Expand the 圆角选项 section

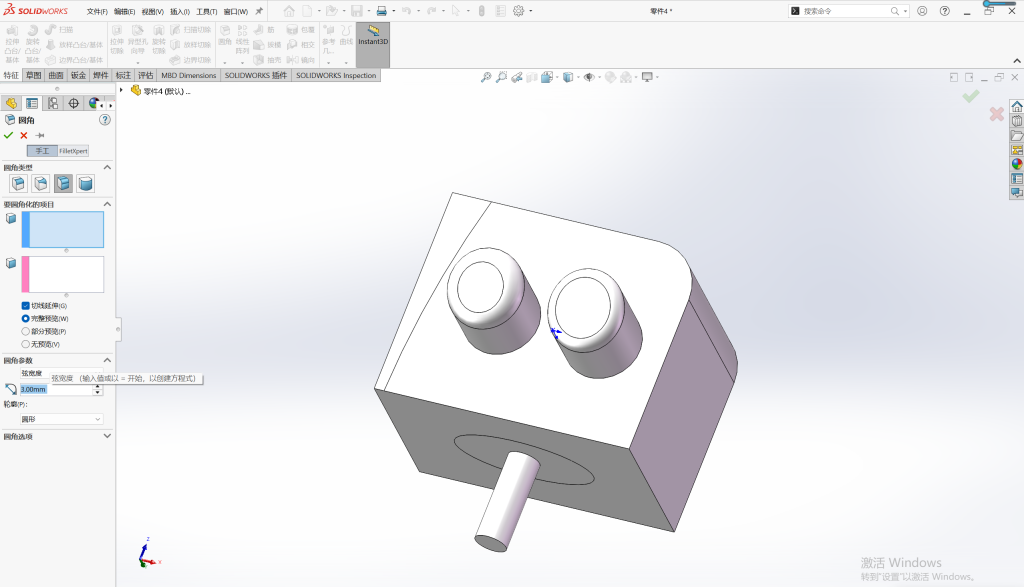(107, 436)
